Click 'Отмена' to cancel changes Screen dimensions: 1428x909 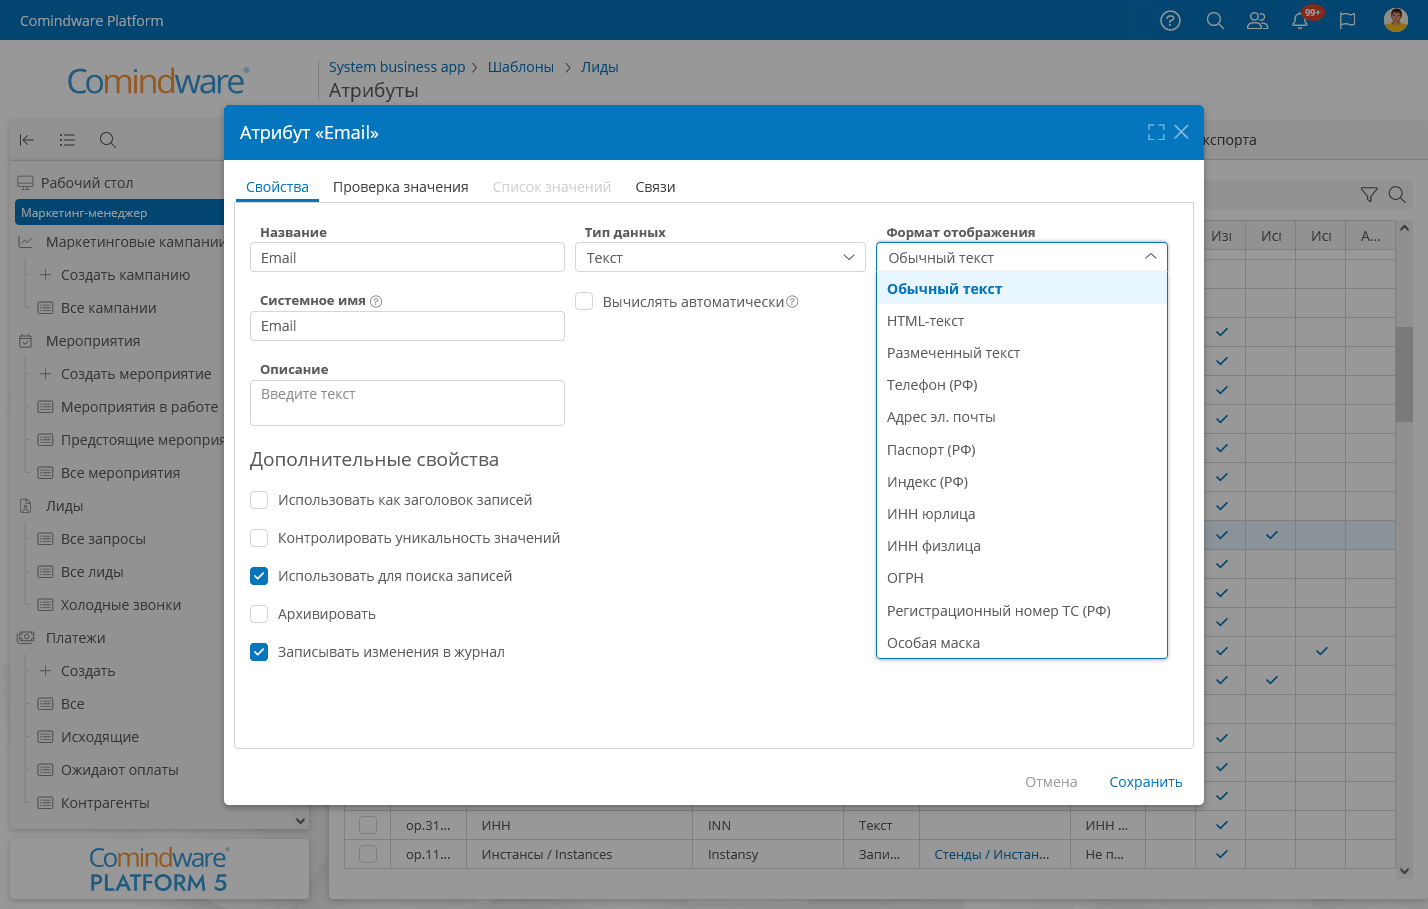click(1050, 782)
